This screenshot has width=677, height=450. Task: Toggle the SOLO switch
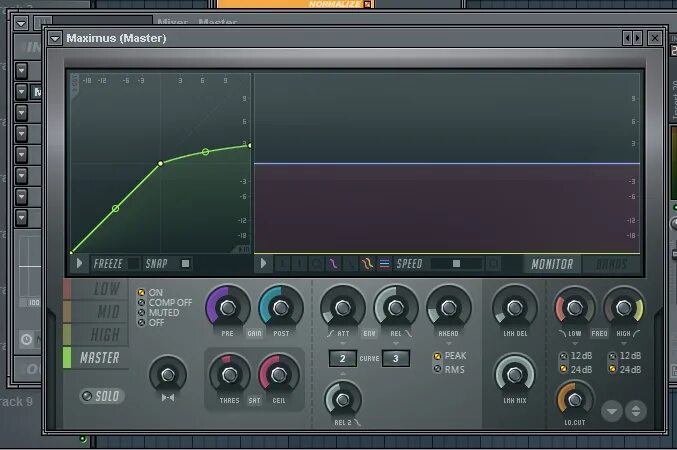point(102,396)
